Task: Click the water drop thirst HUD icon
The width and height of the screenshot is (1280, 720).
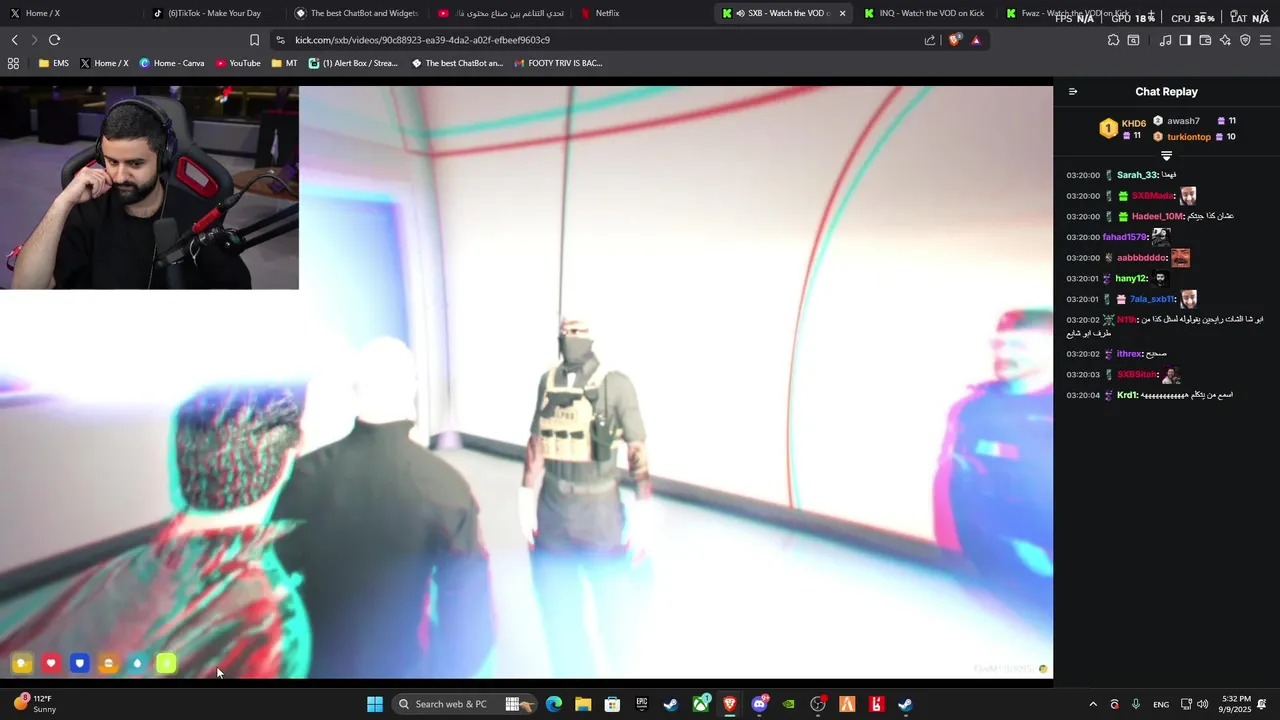Action: click(x=138, y=663)
